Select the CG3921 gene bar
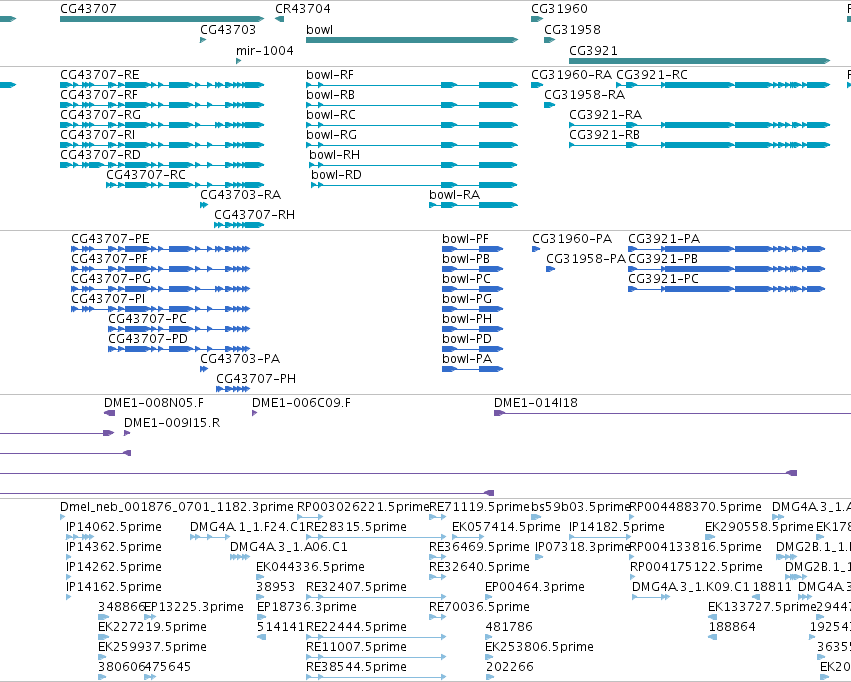This screenshot has width=851, height=682. [700, 61]
